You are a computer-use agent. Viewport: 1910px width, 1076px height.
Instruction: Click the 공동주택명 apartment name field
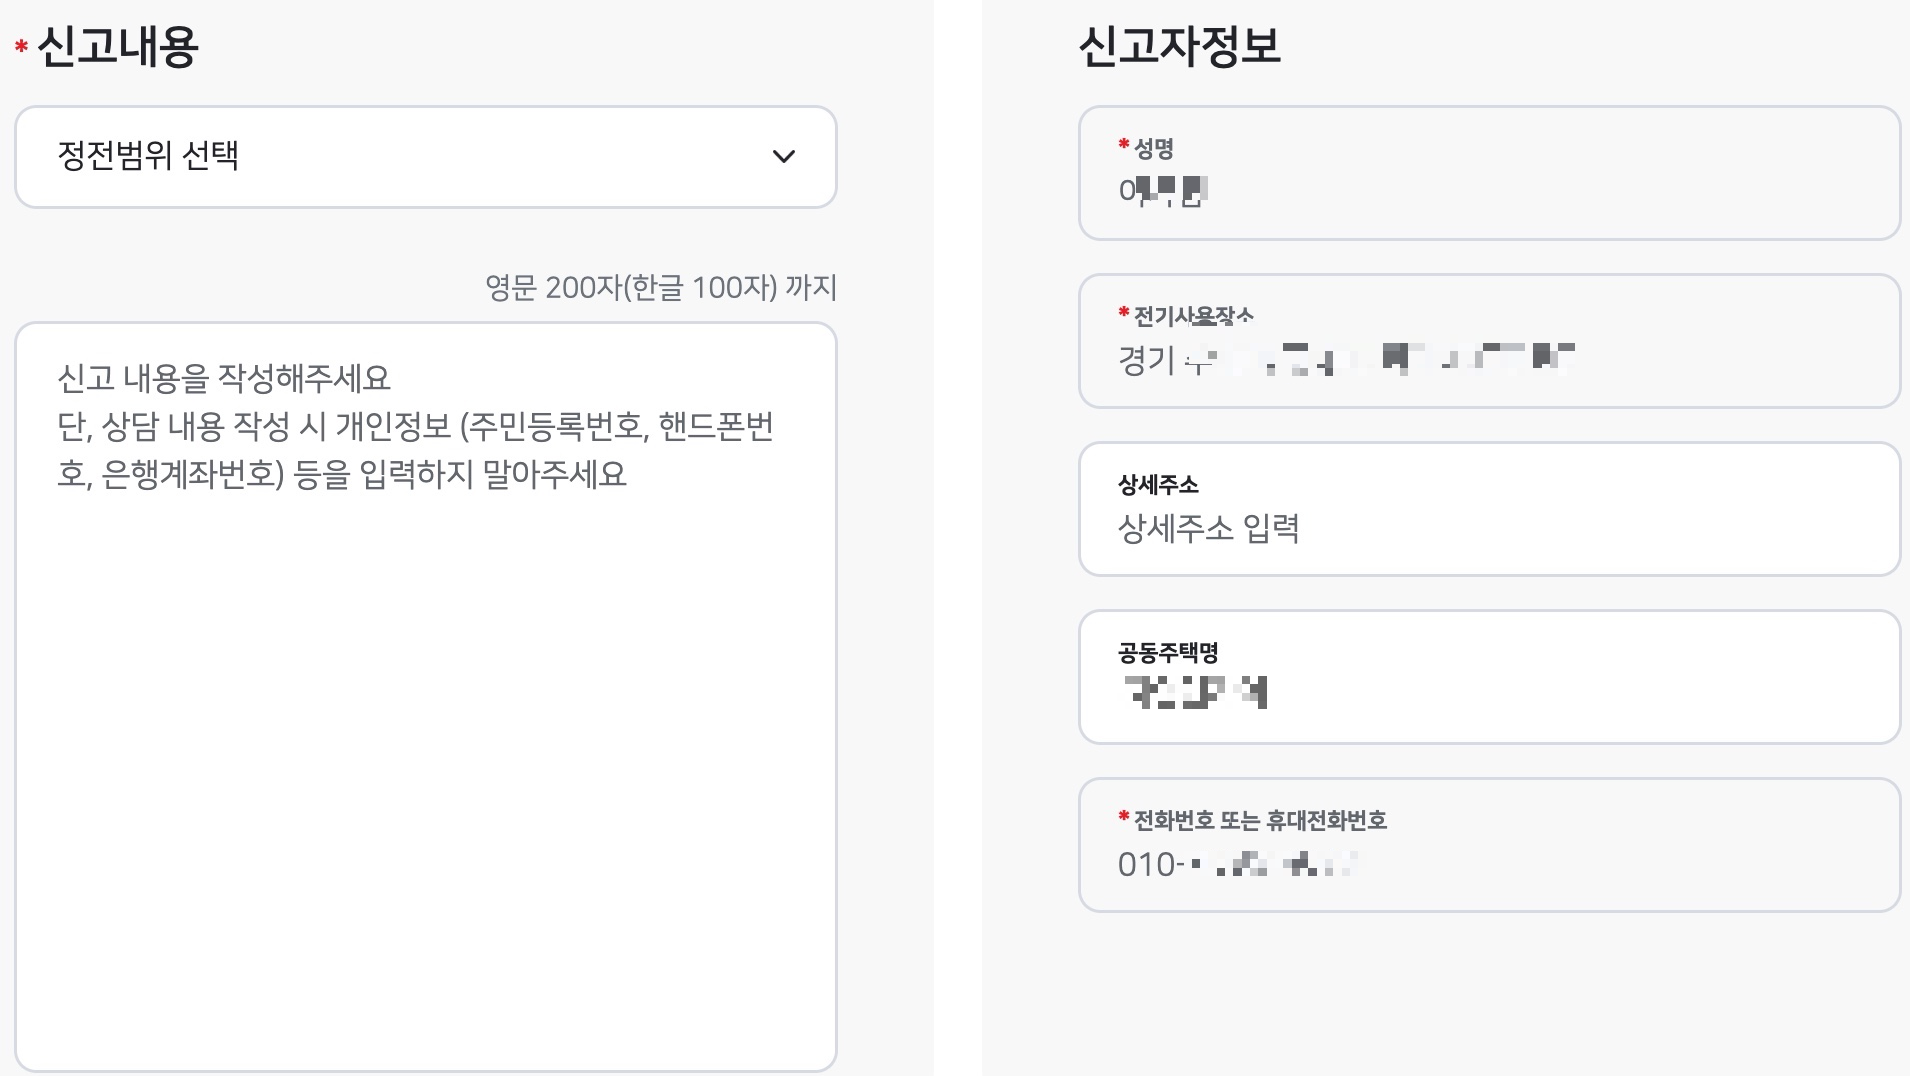(x=1488, y=675)
